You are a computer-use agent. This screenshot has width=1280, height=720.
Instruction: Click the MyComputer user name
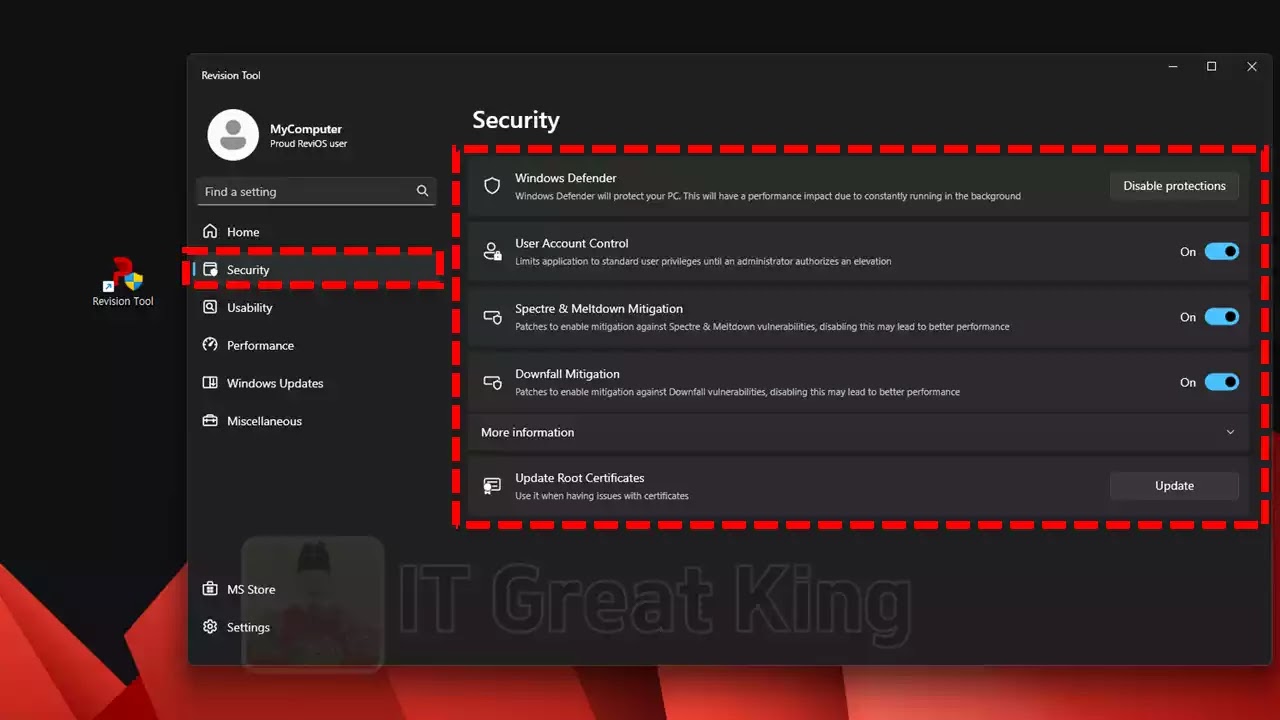point(306,129)
